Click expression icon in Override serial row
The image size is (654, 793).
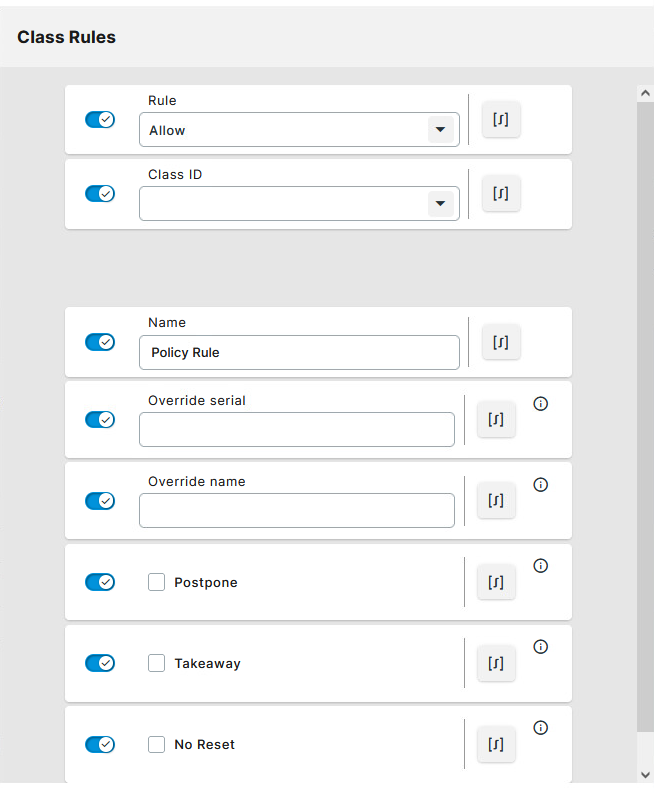click(496, 420)
